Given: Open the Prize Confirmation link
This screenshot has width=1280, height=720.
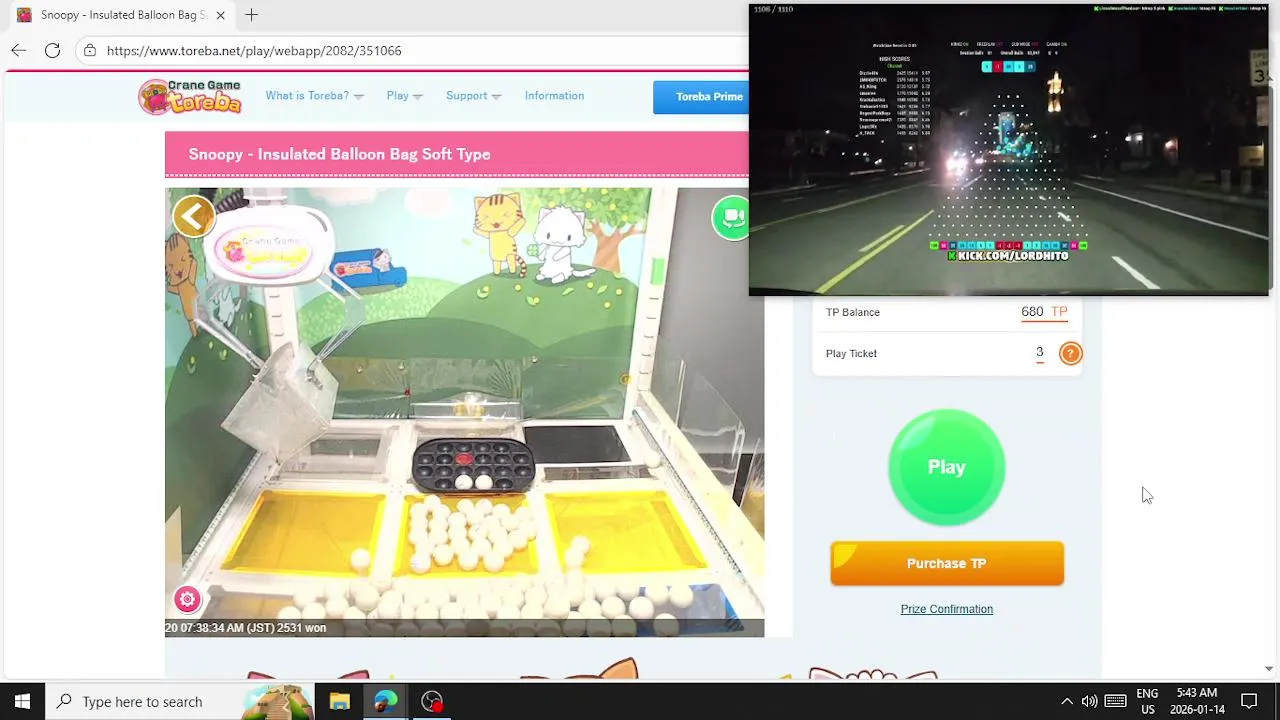Looking at the screenshot, I should [946, 609].
